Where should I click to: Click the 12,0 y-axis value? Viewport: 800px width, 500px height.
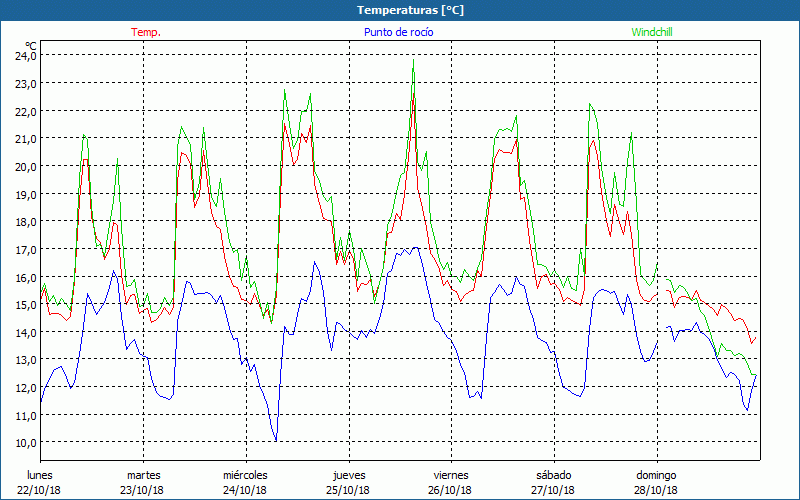[x=26, y=388]
